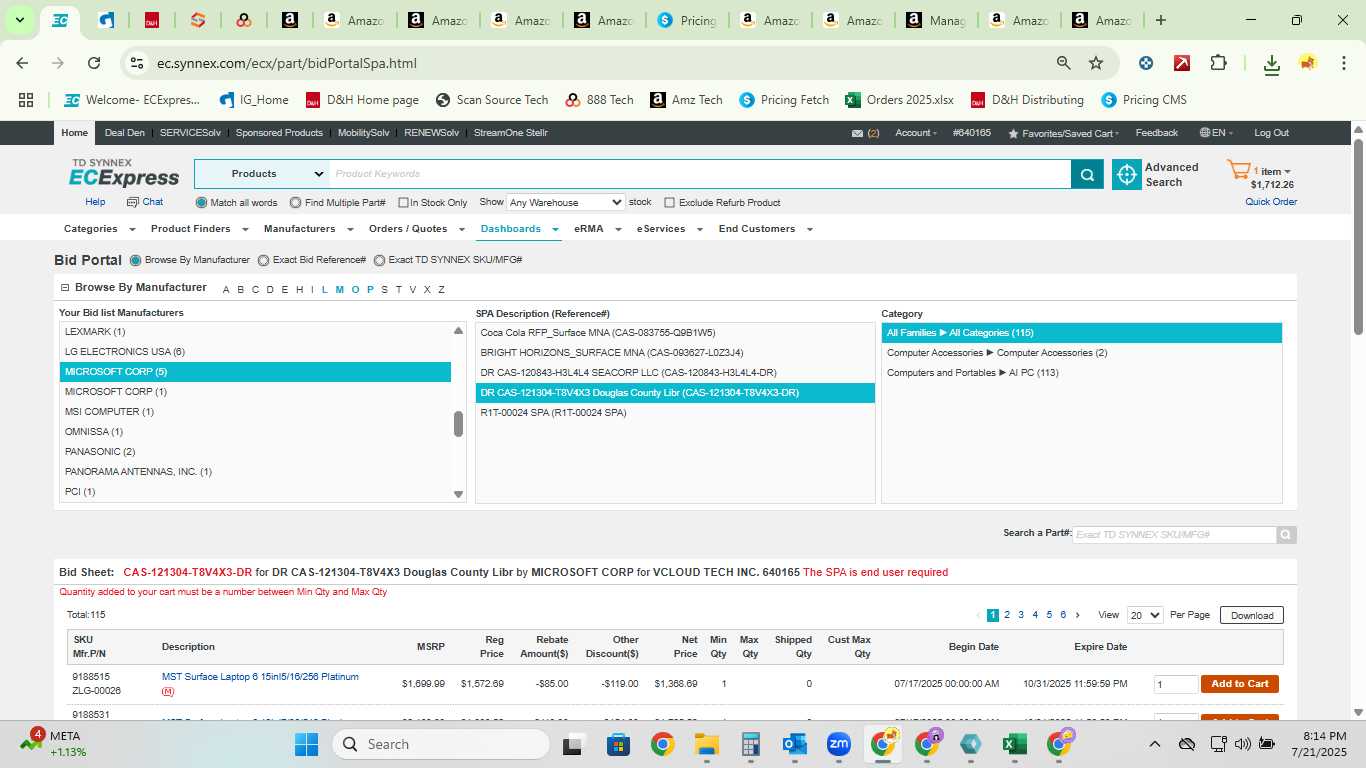
Task: Click the manufacturer list scroll-down arrow
Action: tap(459, 494)
